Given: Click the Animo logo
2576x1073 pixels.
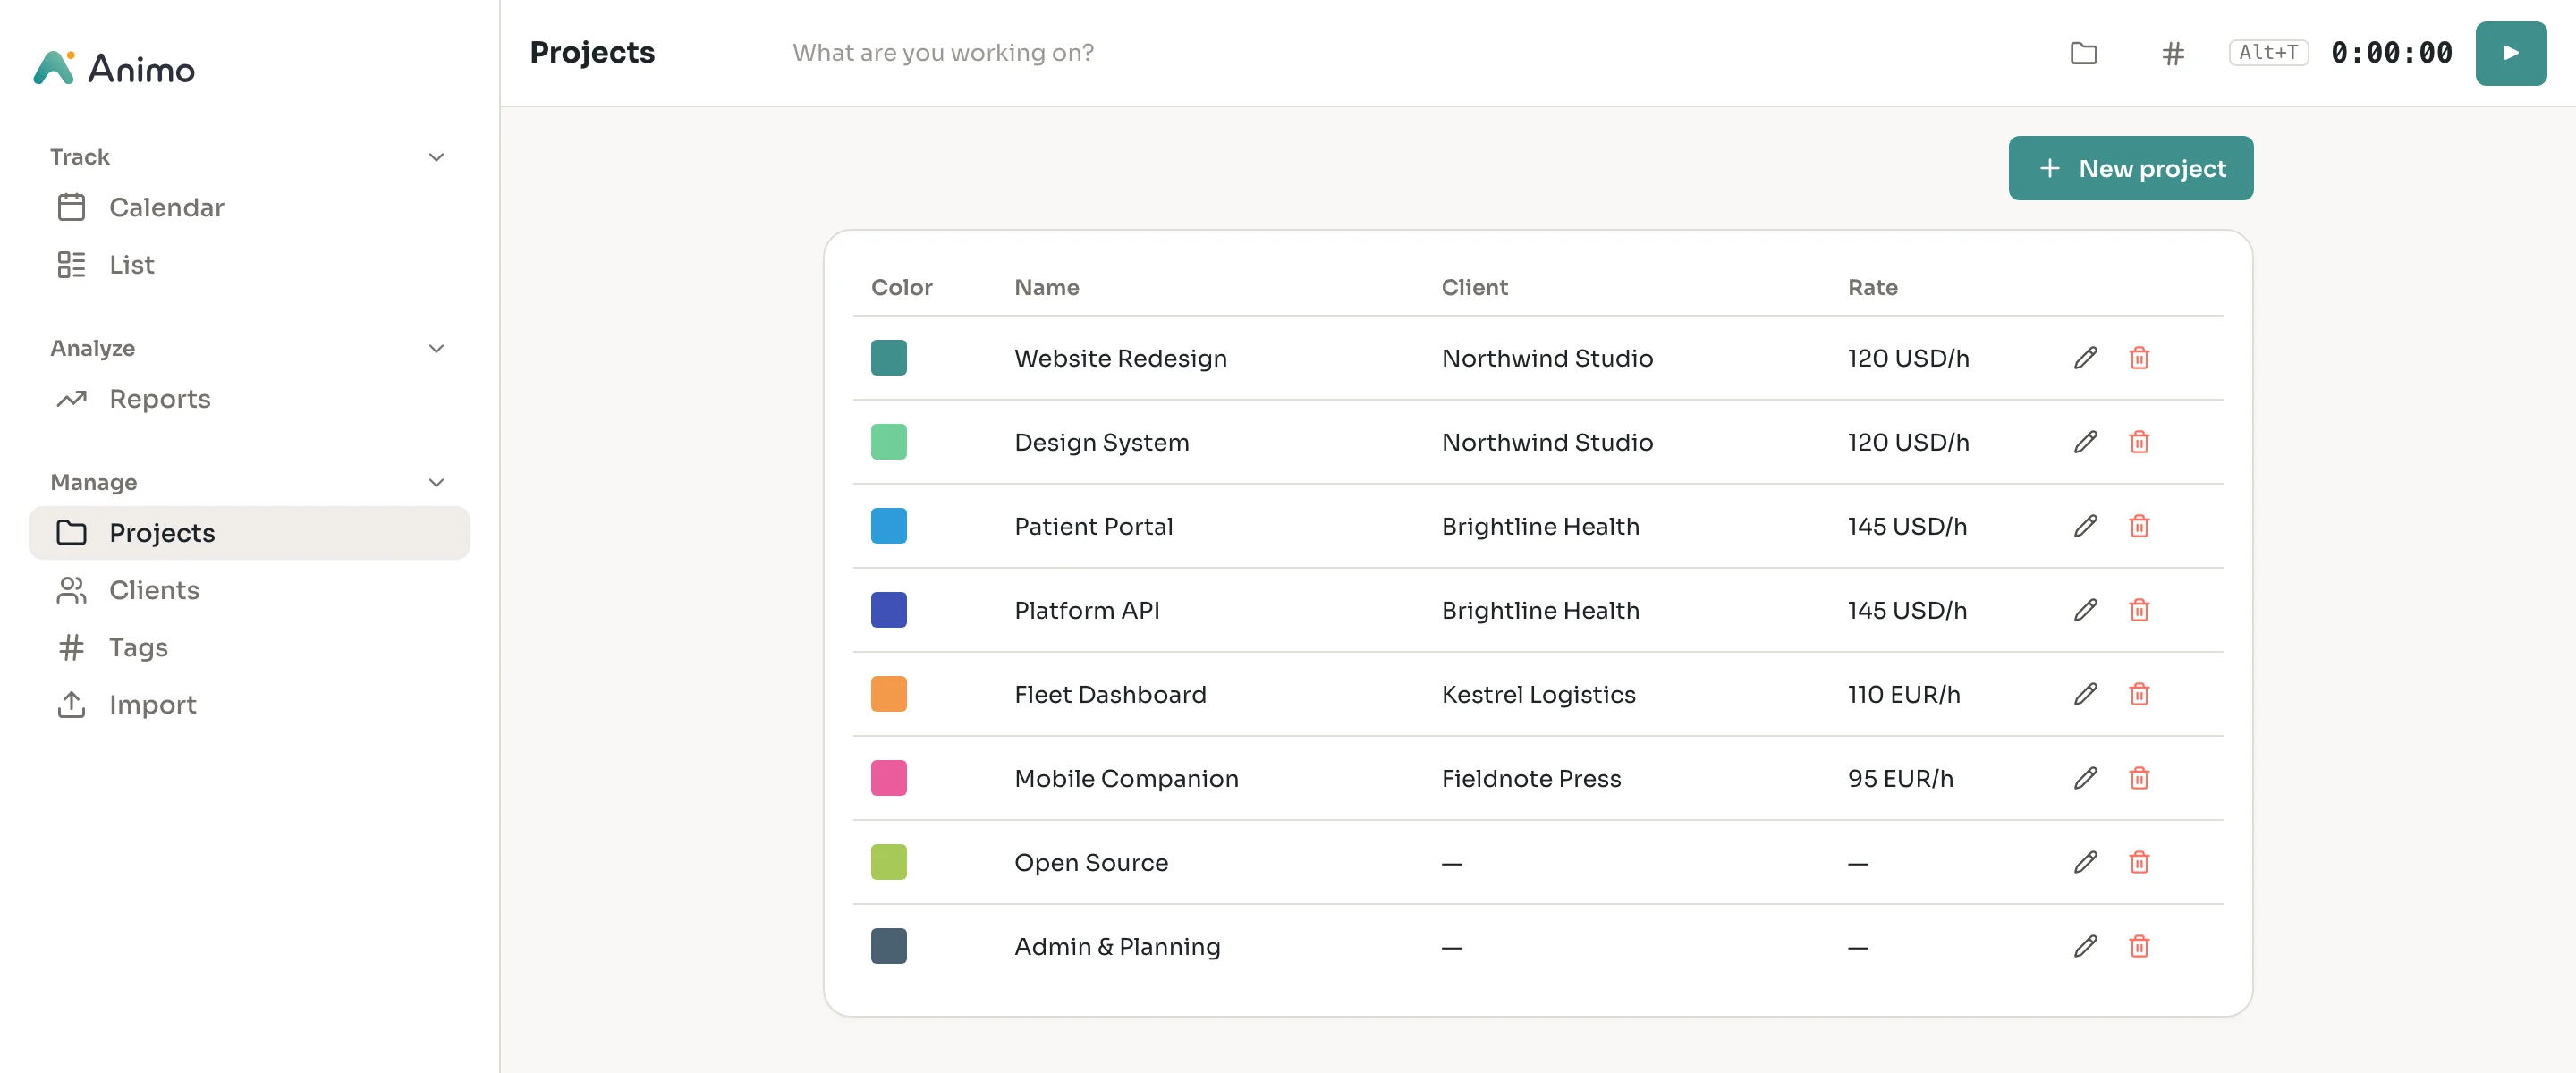Looking at the screenshot, I should click(114, 68).
